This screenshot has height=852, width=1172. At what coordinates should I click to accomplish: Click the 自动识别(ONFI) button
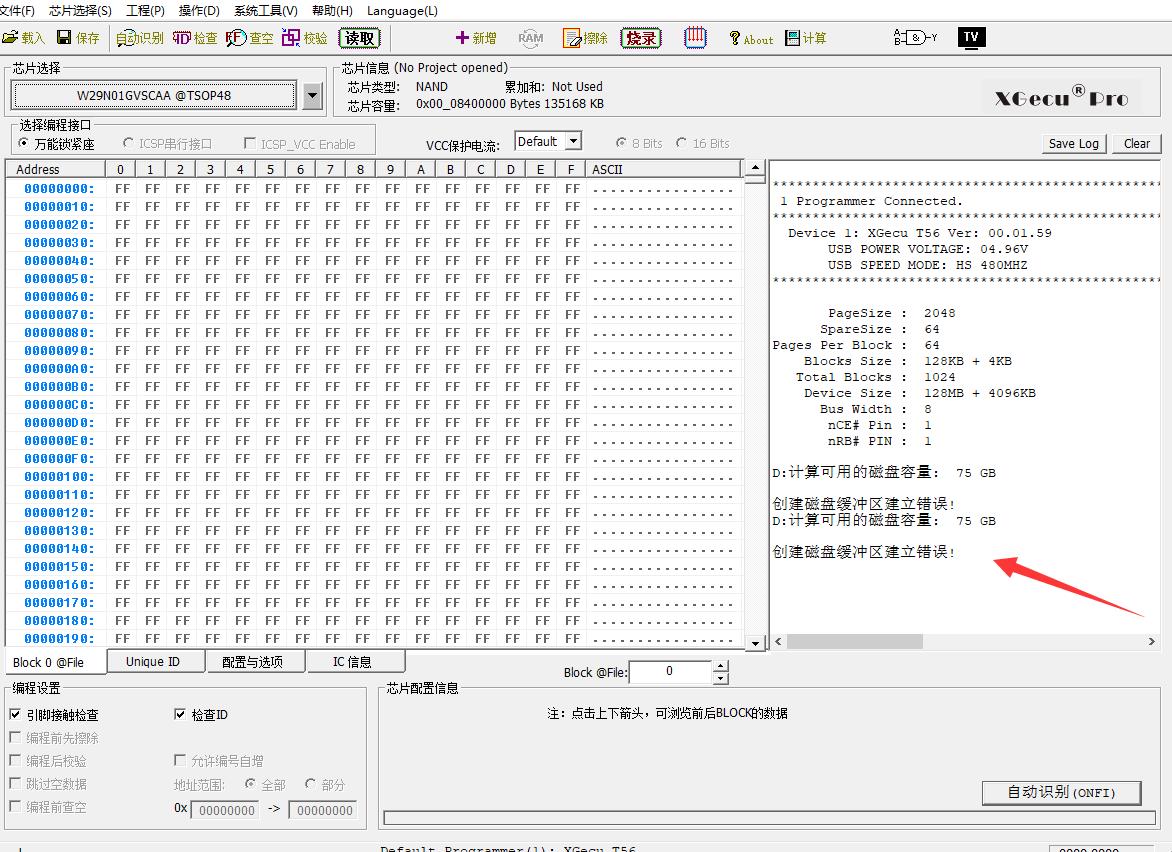click(1061, 792)
